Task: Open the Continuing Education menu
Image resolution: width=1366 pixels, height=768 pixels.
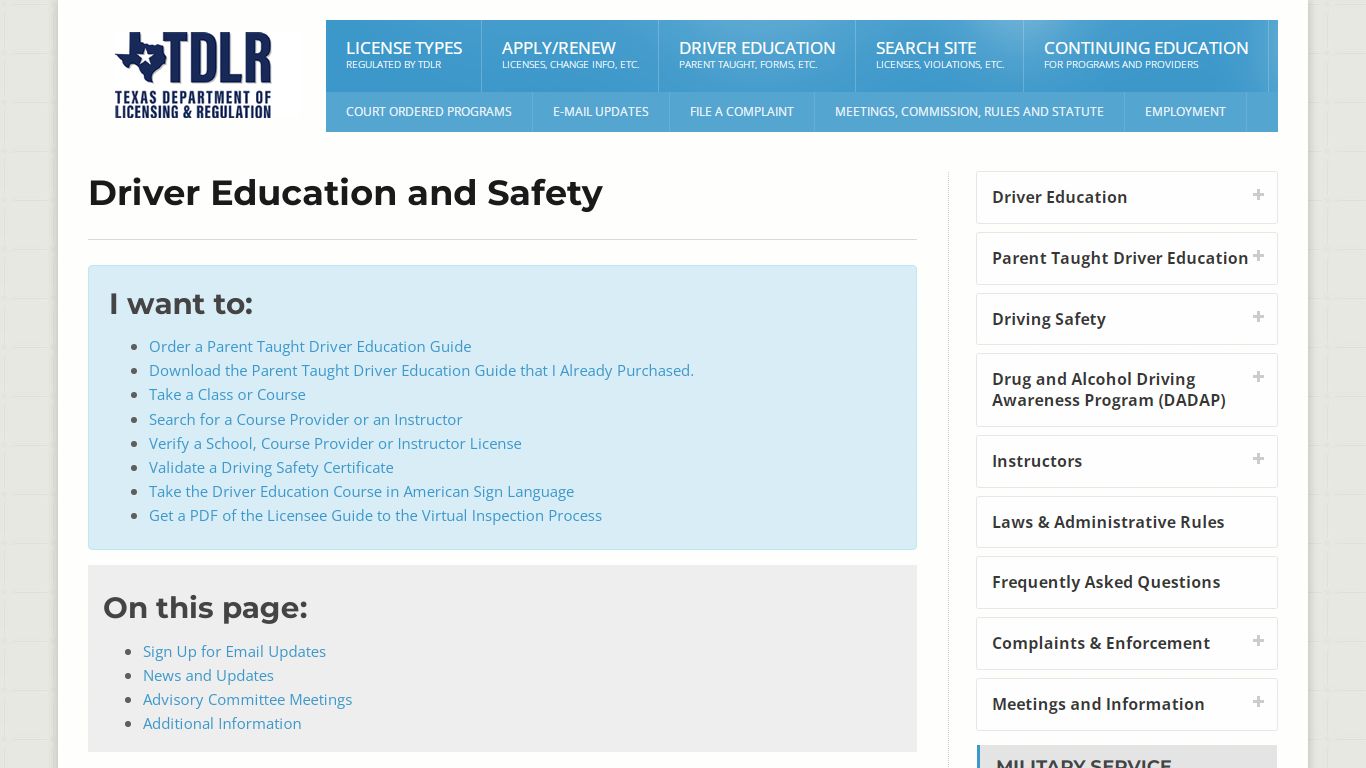Action: coord(1146,56)
